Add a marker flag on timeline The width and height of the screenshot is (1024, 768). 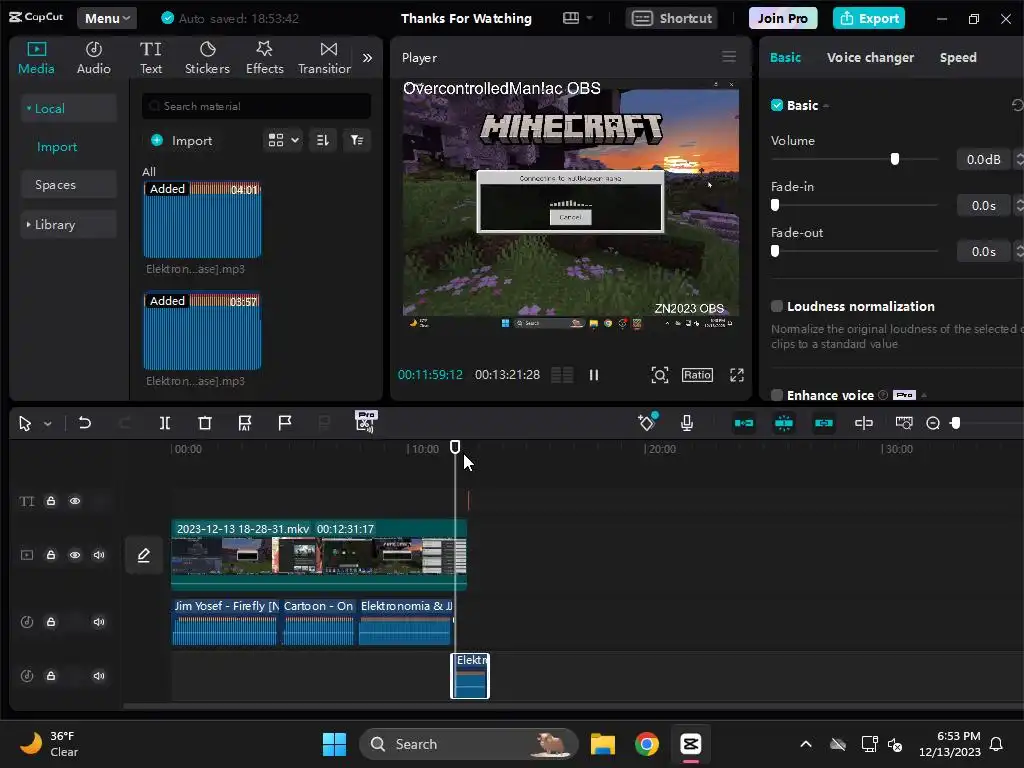[285, 423]
